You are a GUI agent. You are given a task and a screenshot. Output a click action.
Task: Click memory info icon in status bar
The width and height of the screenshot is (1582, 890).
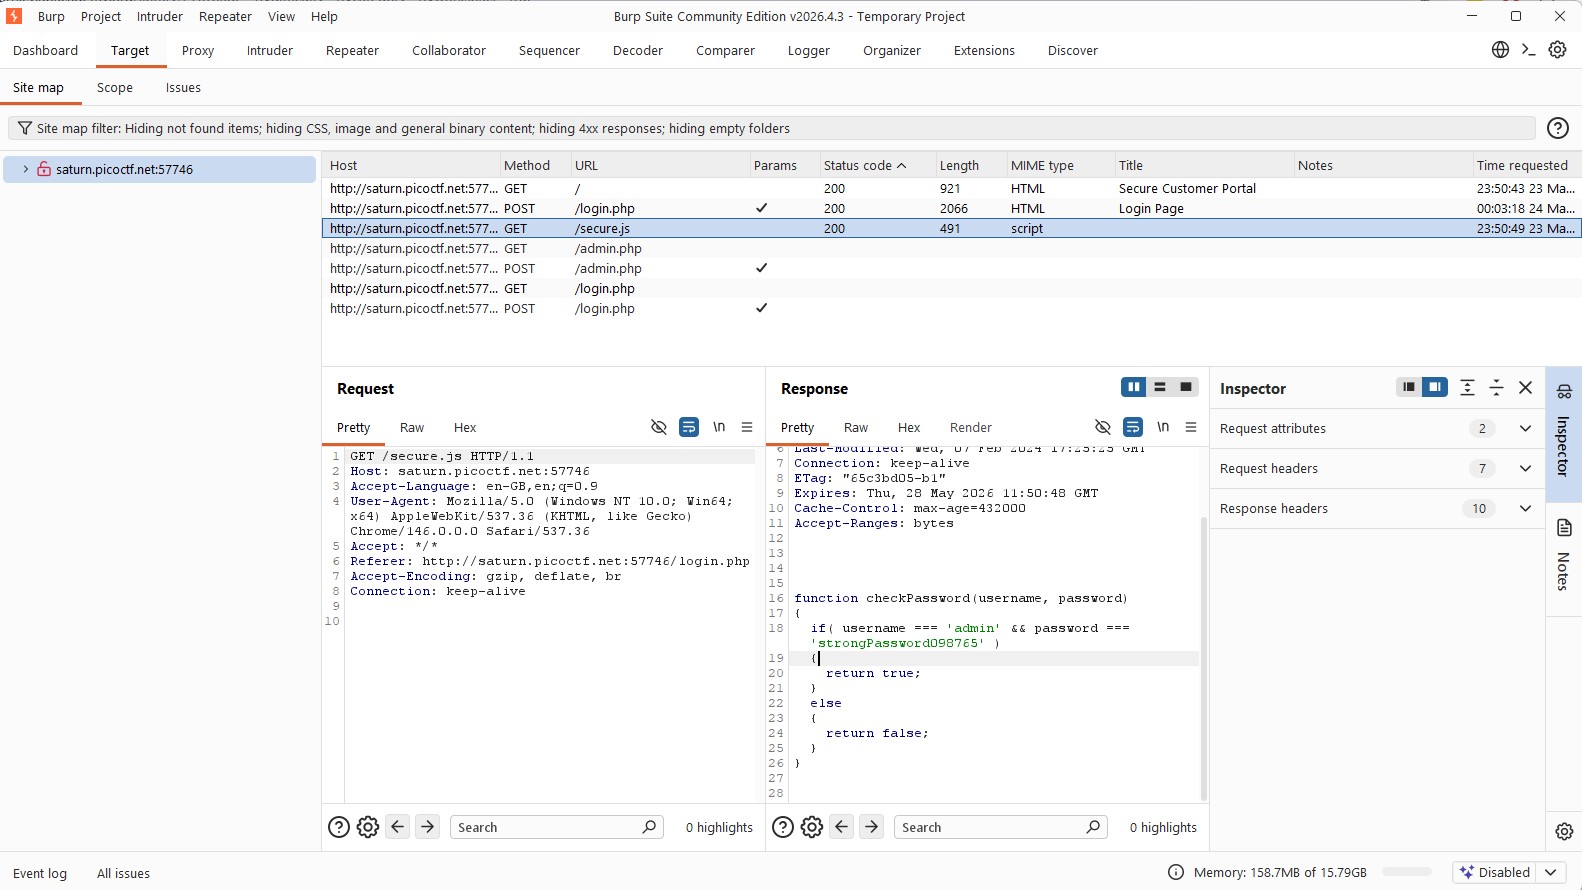click(1176, 872)
